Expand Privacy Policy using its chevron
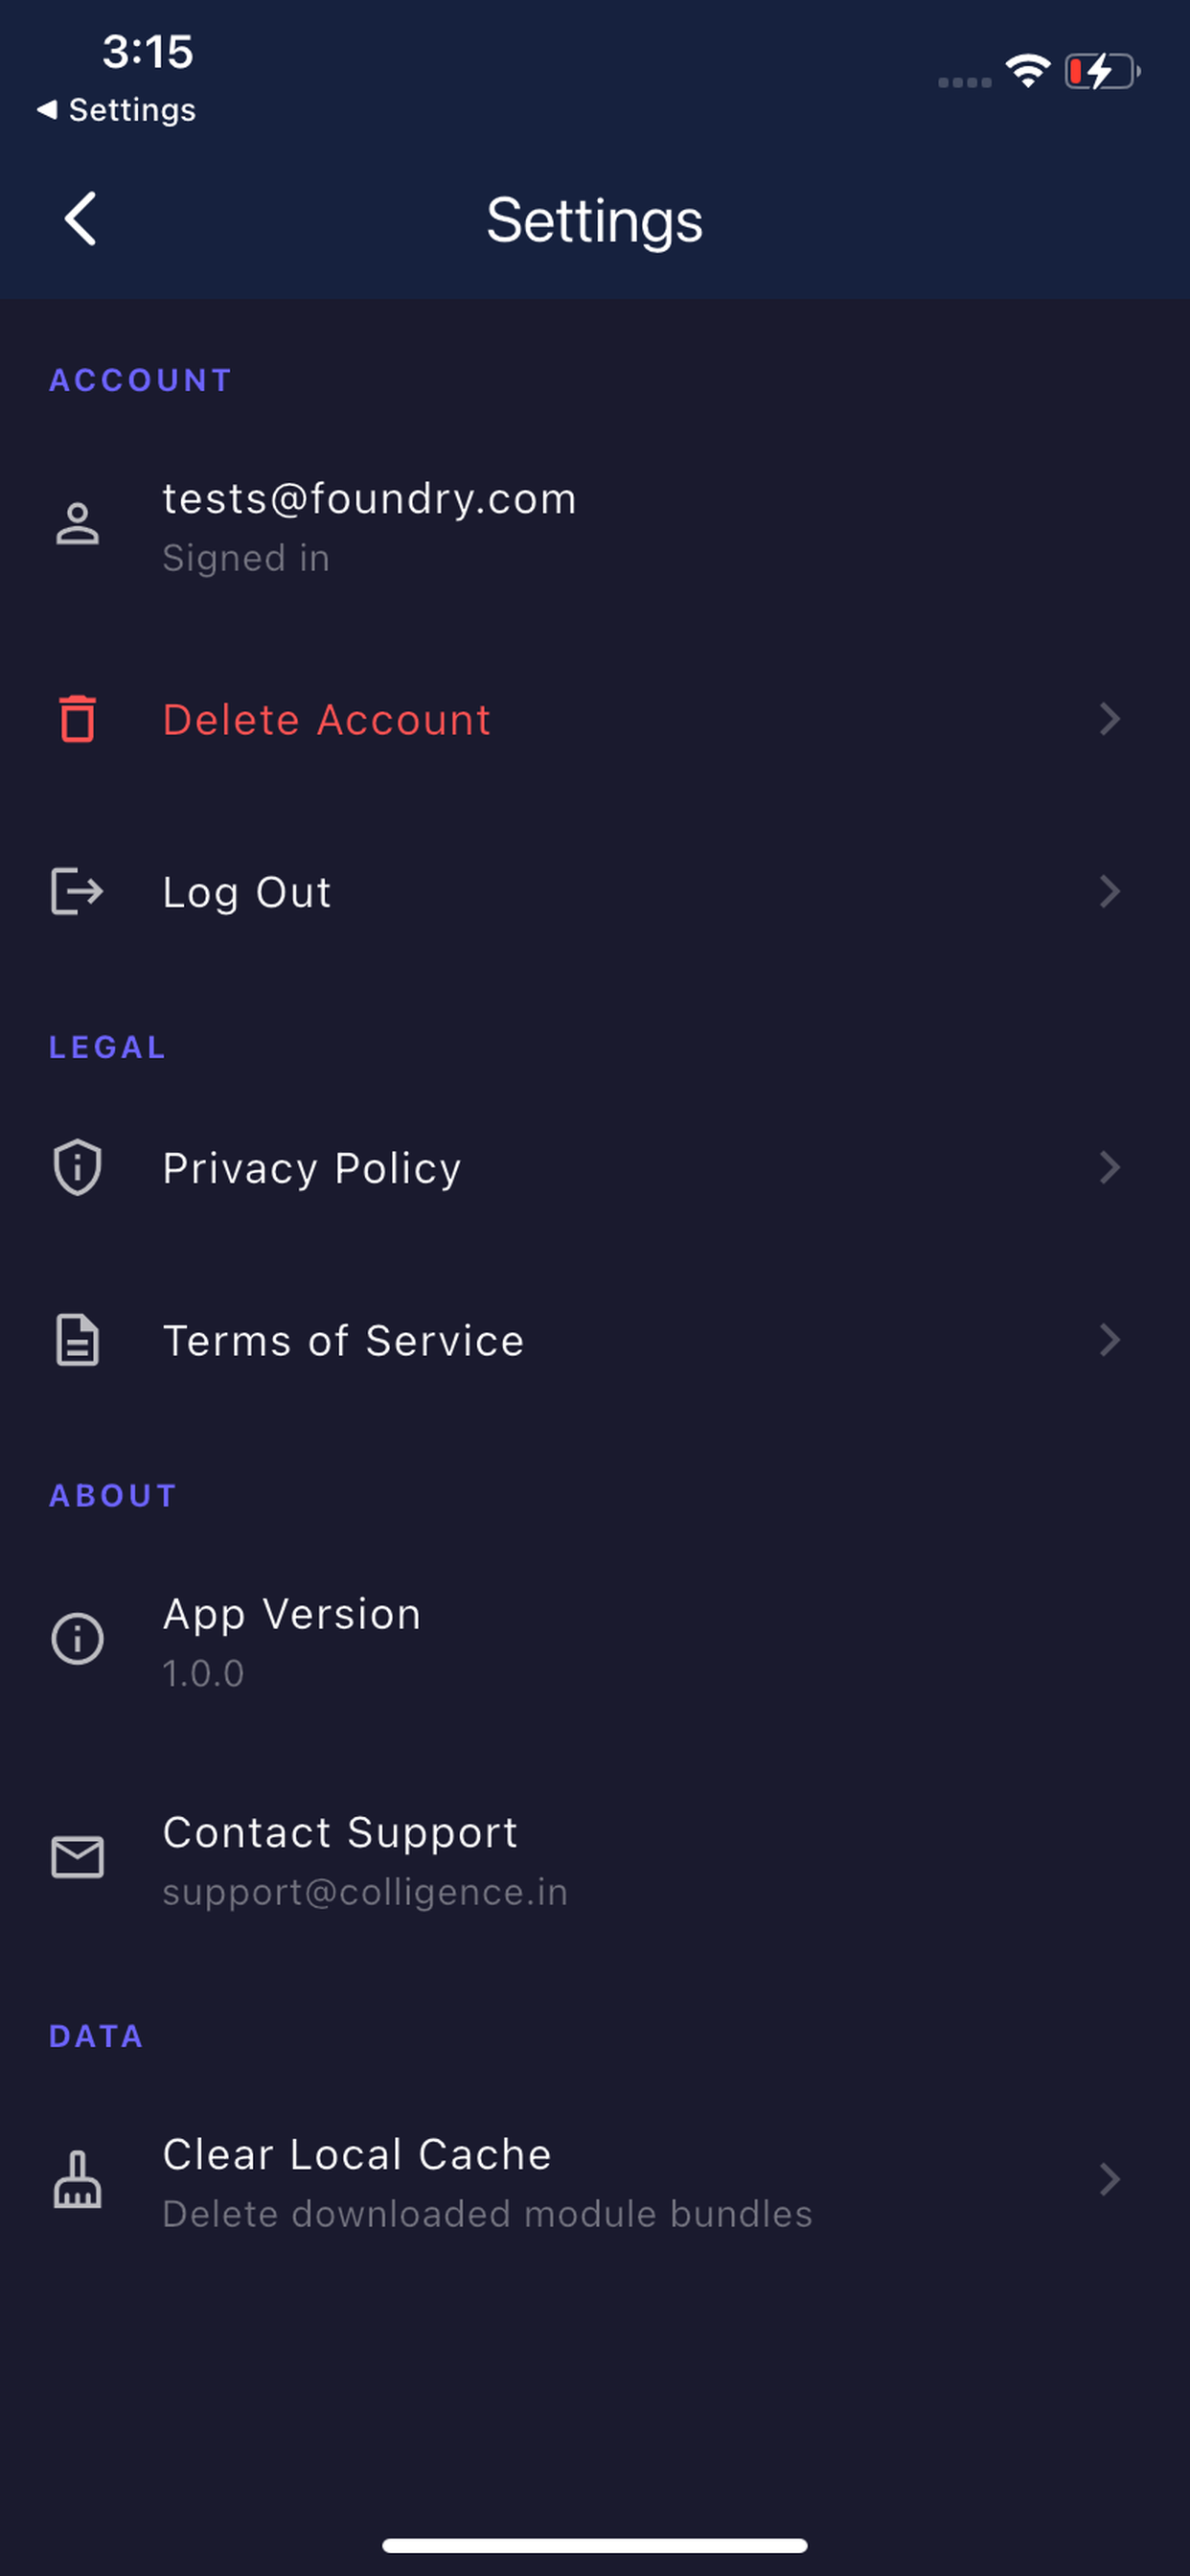This screenshot has width=1190, height=2576. (1109, 1167)
